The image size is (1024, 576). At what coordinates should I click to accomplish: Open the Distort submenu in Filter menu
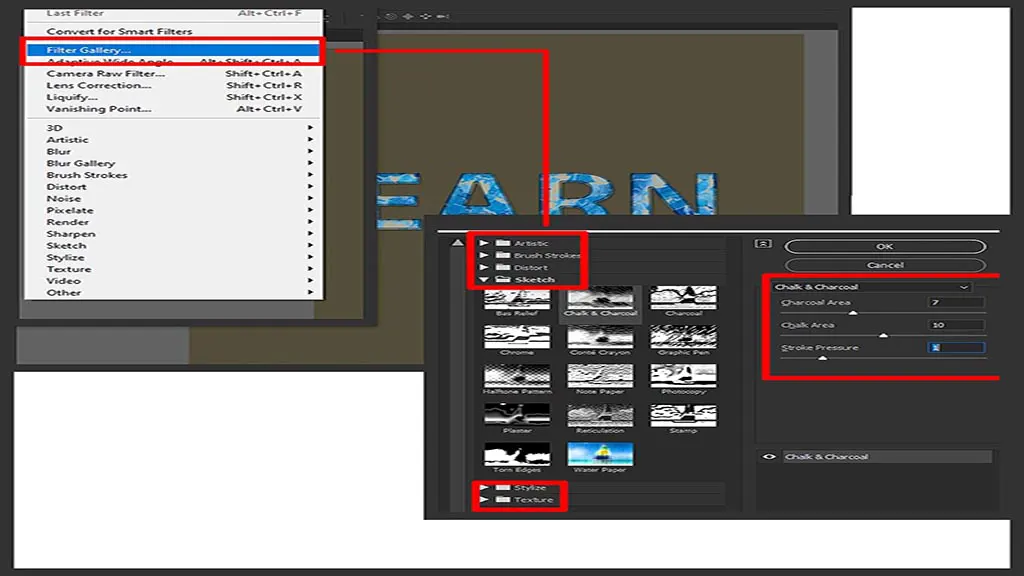(x=174, y=187)
